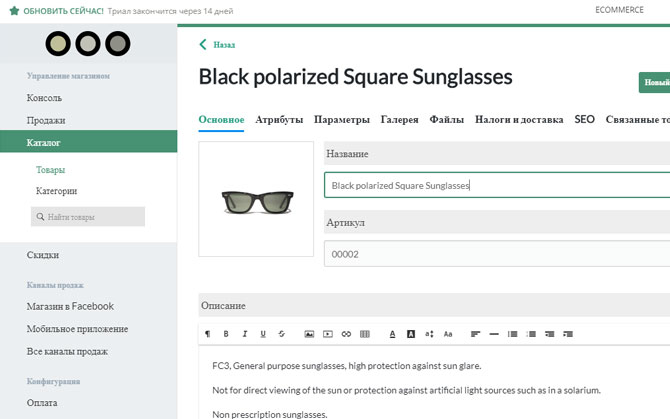Open text color picker in editor toolbar
The height and width of the screenshot is (419, 670).
coord(392,333)
